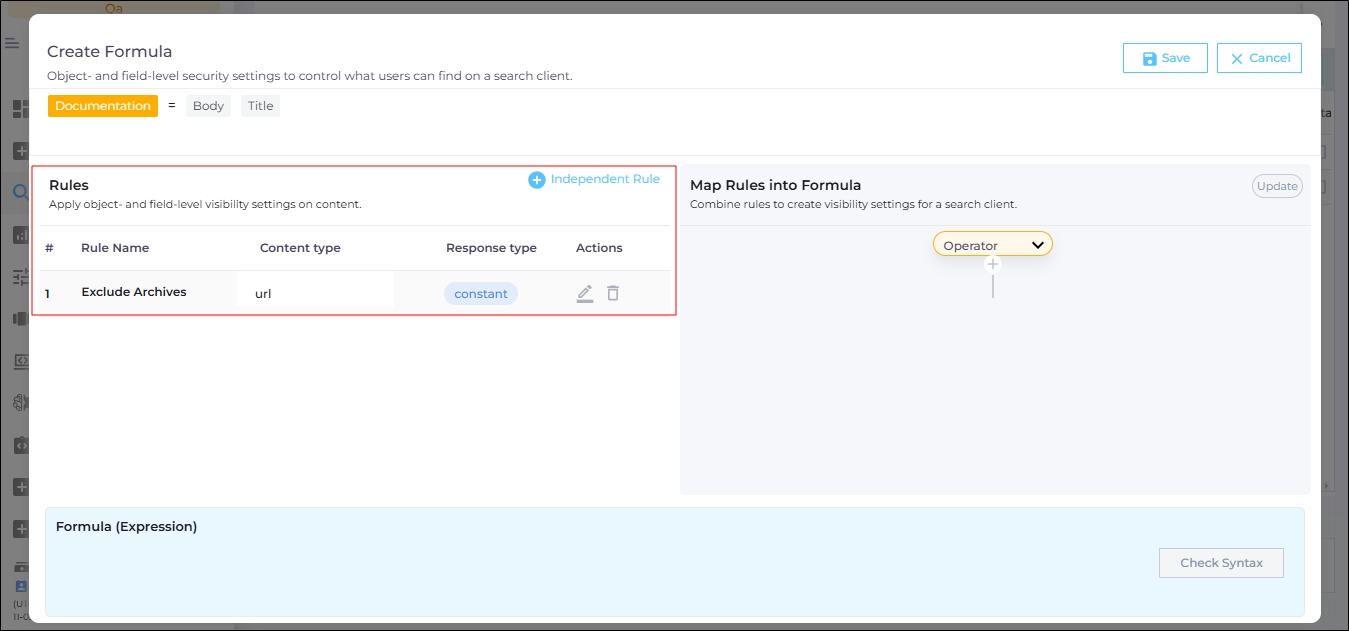1349x631 pixels.
Task: Click the Operator dropdown chevron arrow
Action: (1038, 245)
